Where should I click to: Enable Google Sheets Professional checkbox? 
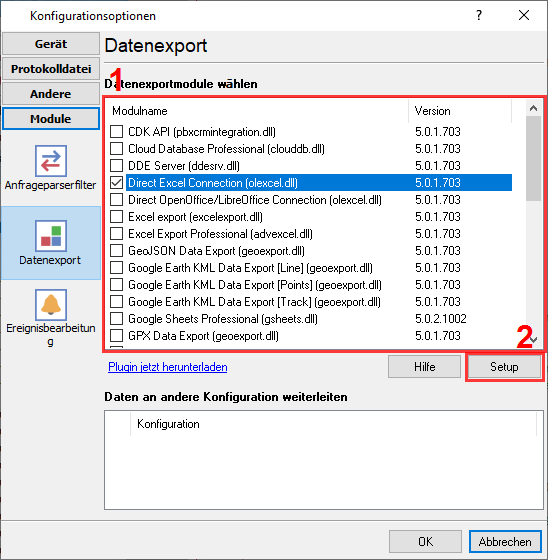pyautogui.click(x=116, y=319)
